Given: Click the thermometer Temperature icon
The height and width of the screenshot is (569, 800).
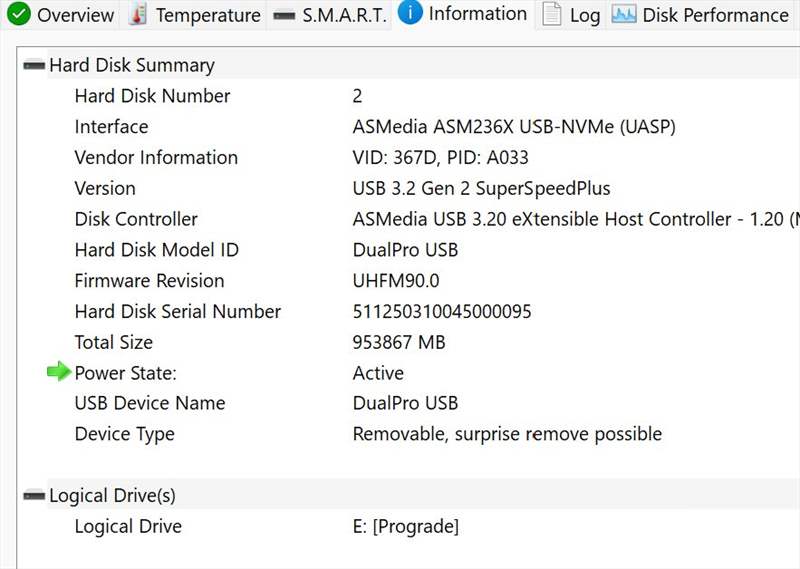Looking at the screenshot, I should [x=137, y=14].
